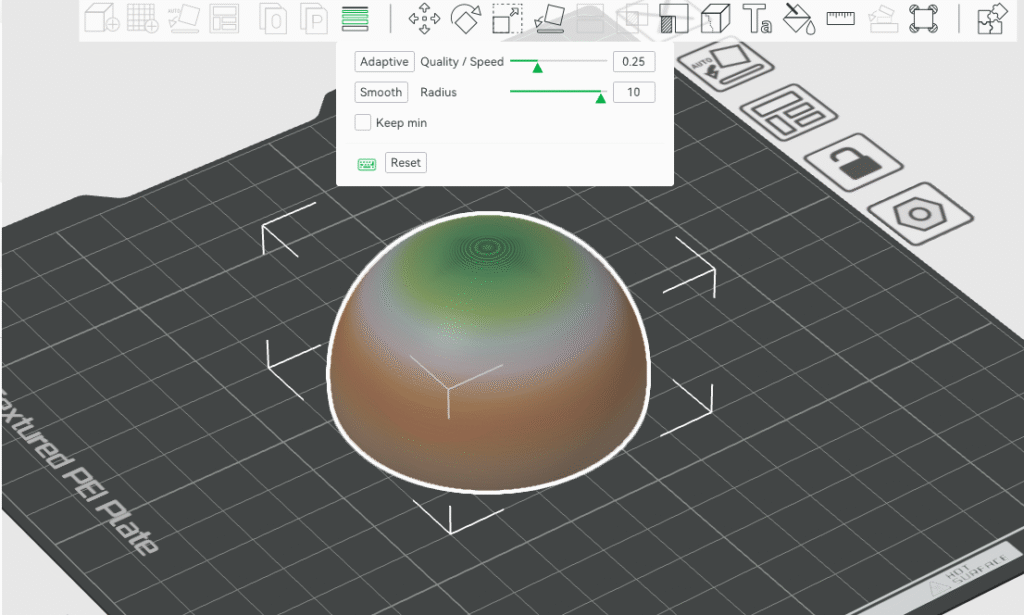Activate the Move tool

tap(424, 18)
